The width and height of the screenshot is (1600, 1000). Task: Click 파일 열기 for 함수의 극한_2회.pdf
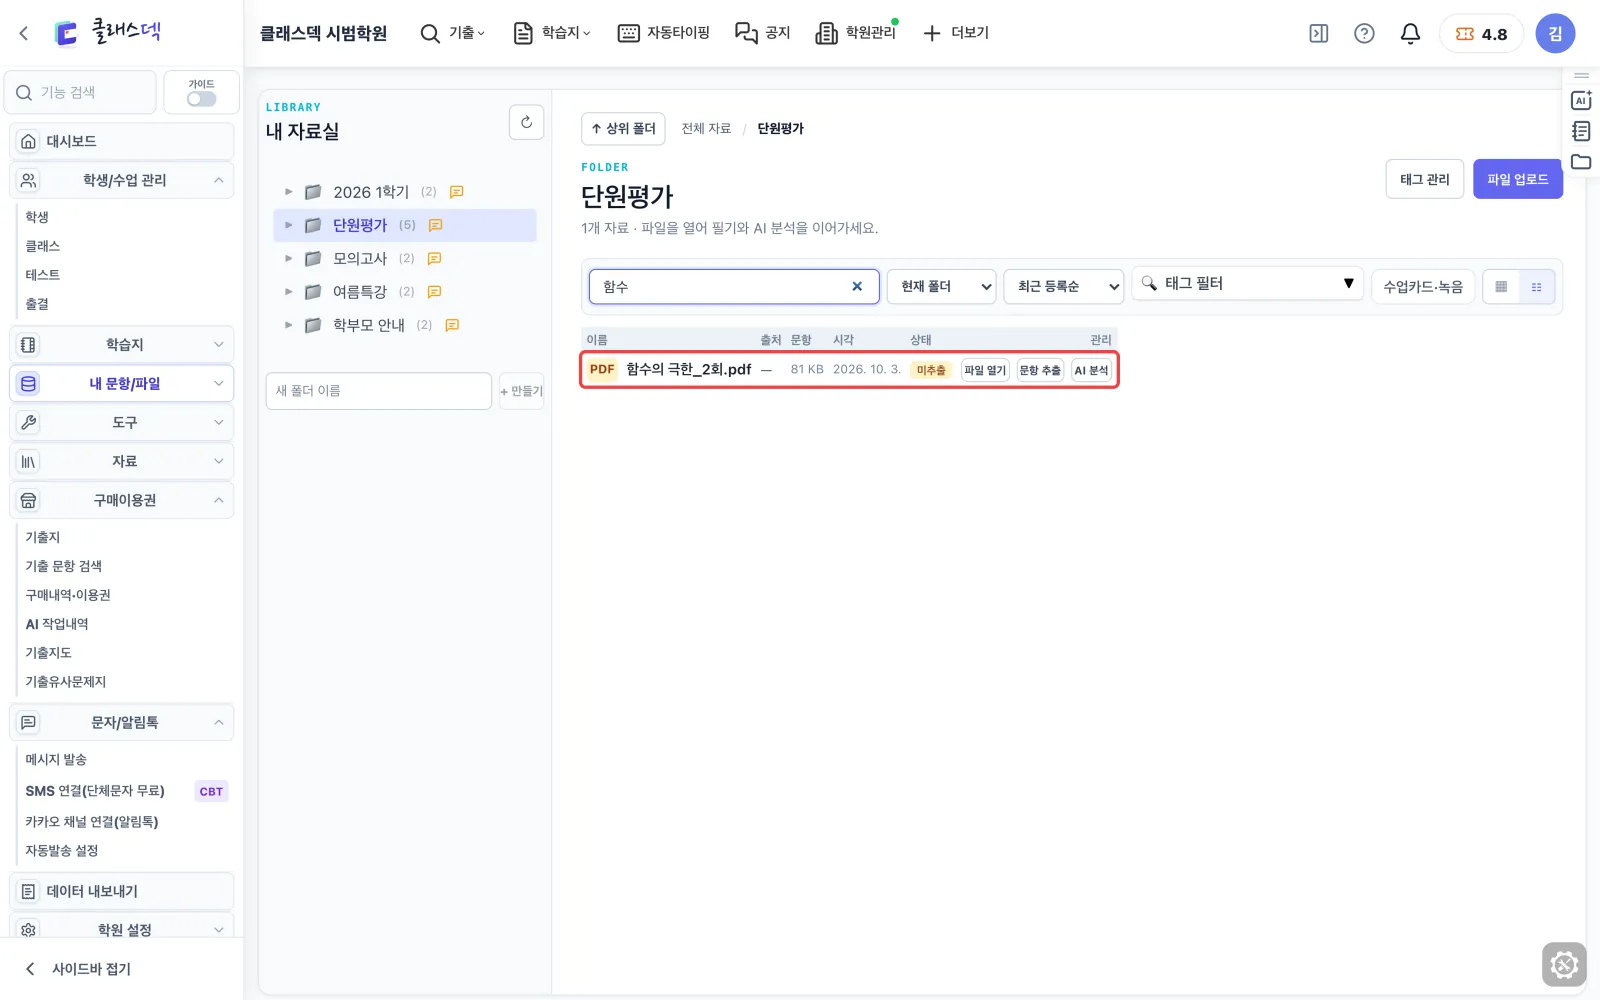click(985, 371)
